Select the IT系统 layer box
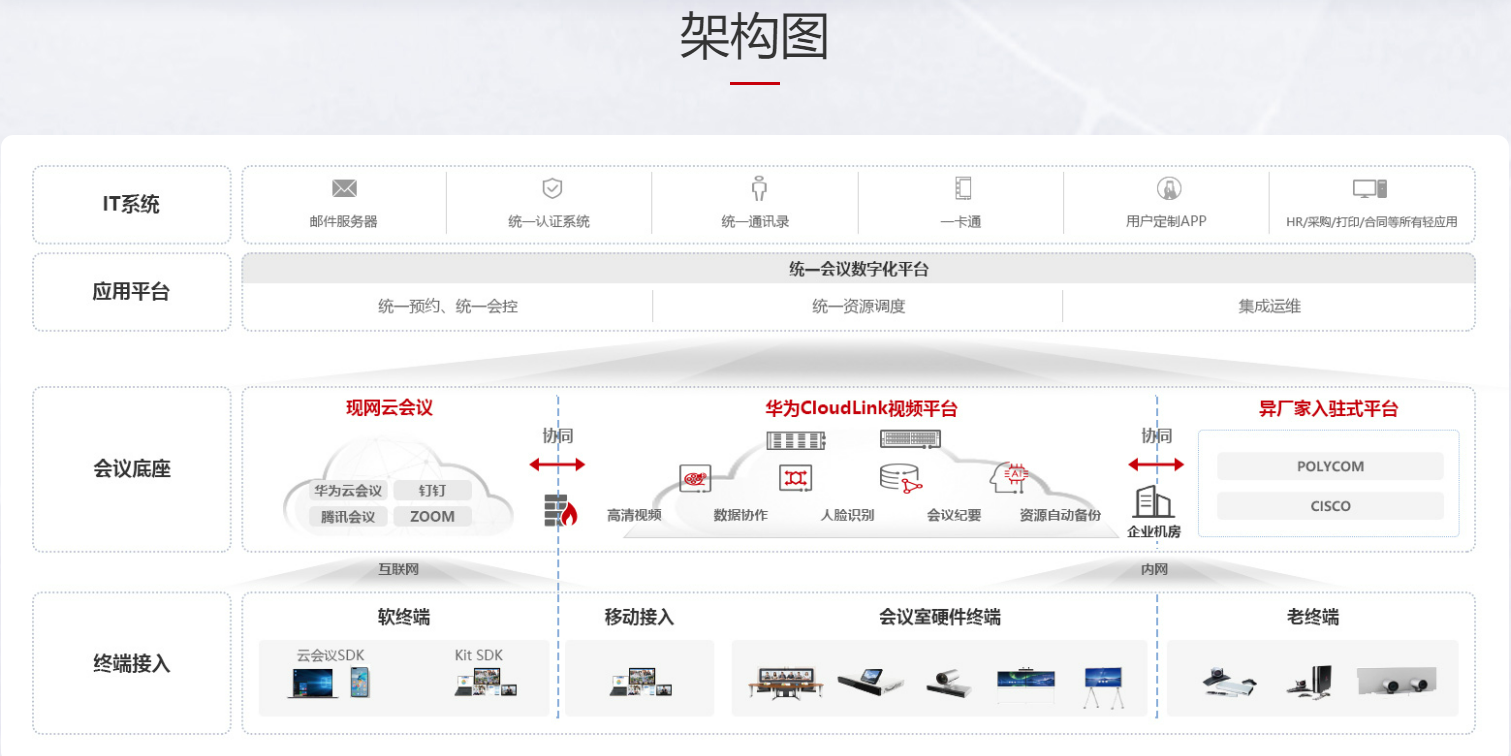1511x756 pixels. tap(132, 205)
